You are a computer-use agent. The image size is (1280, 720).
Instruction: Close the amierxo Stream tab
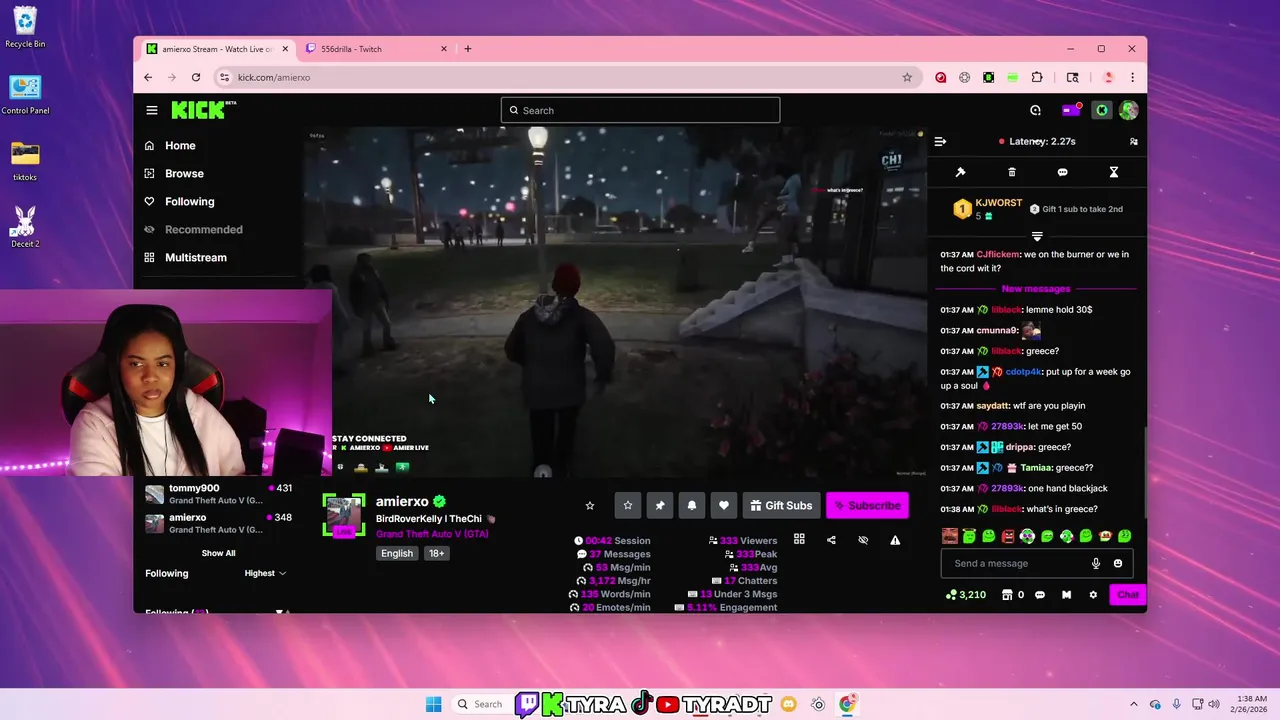285,49
